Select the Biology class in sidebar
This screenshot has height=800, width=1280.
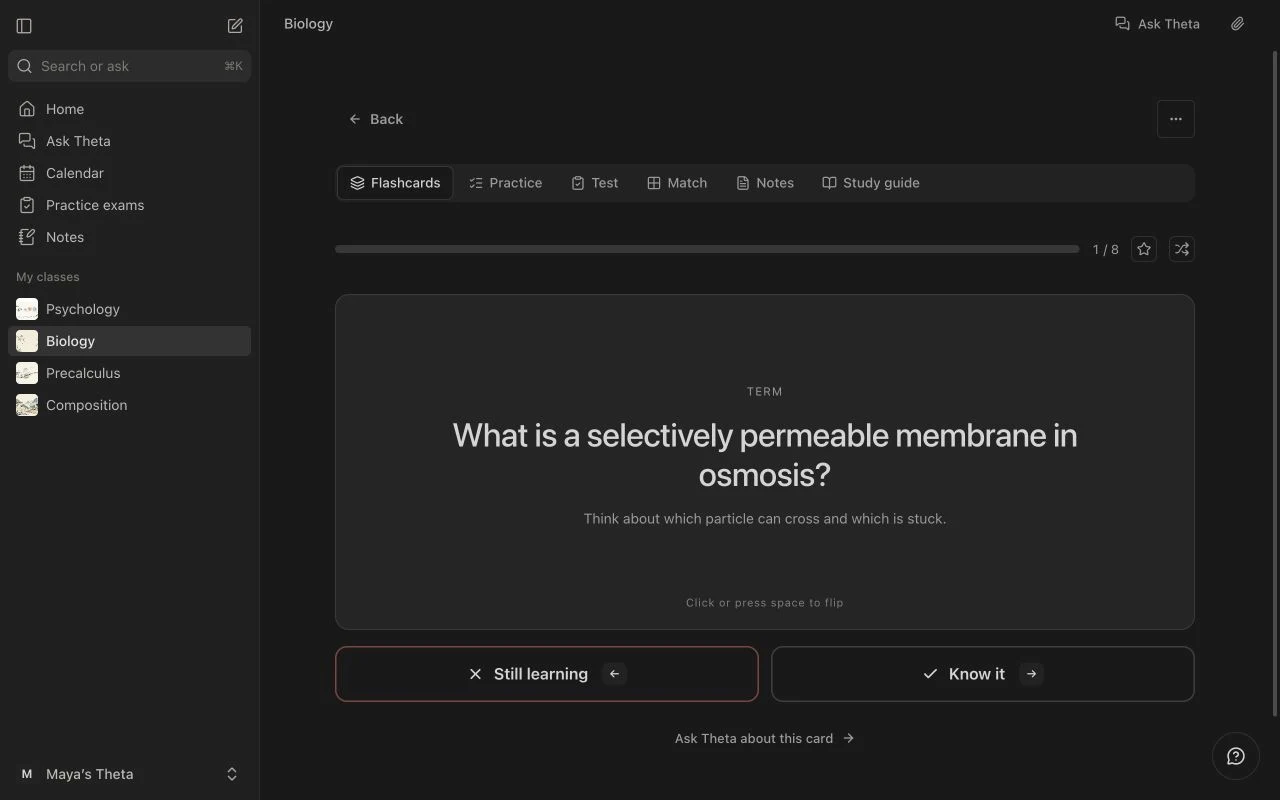click(x=130, y=341)
